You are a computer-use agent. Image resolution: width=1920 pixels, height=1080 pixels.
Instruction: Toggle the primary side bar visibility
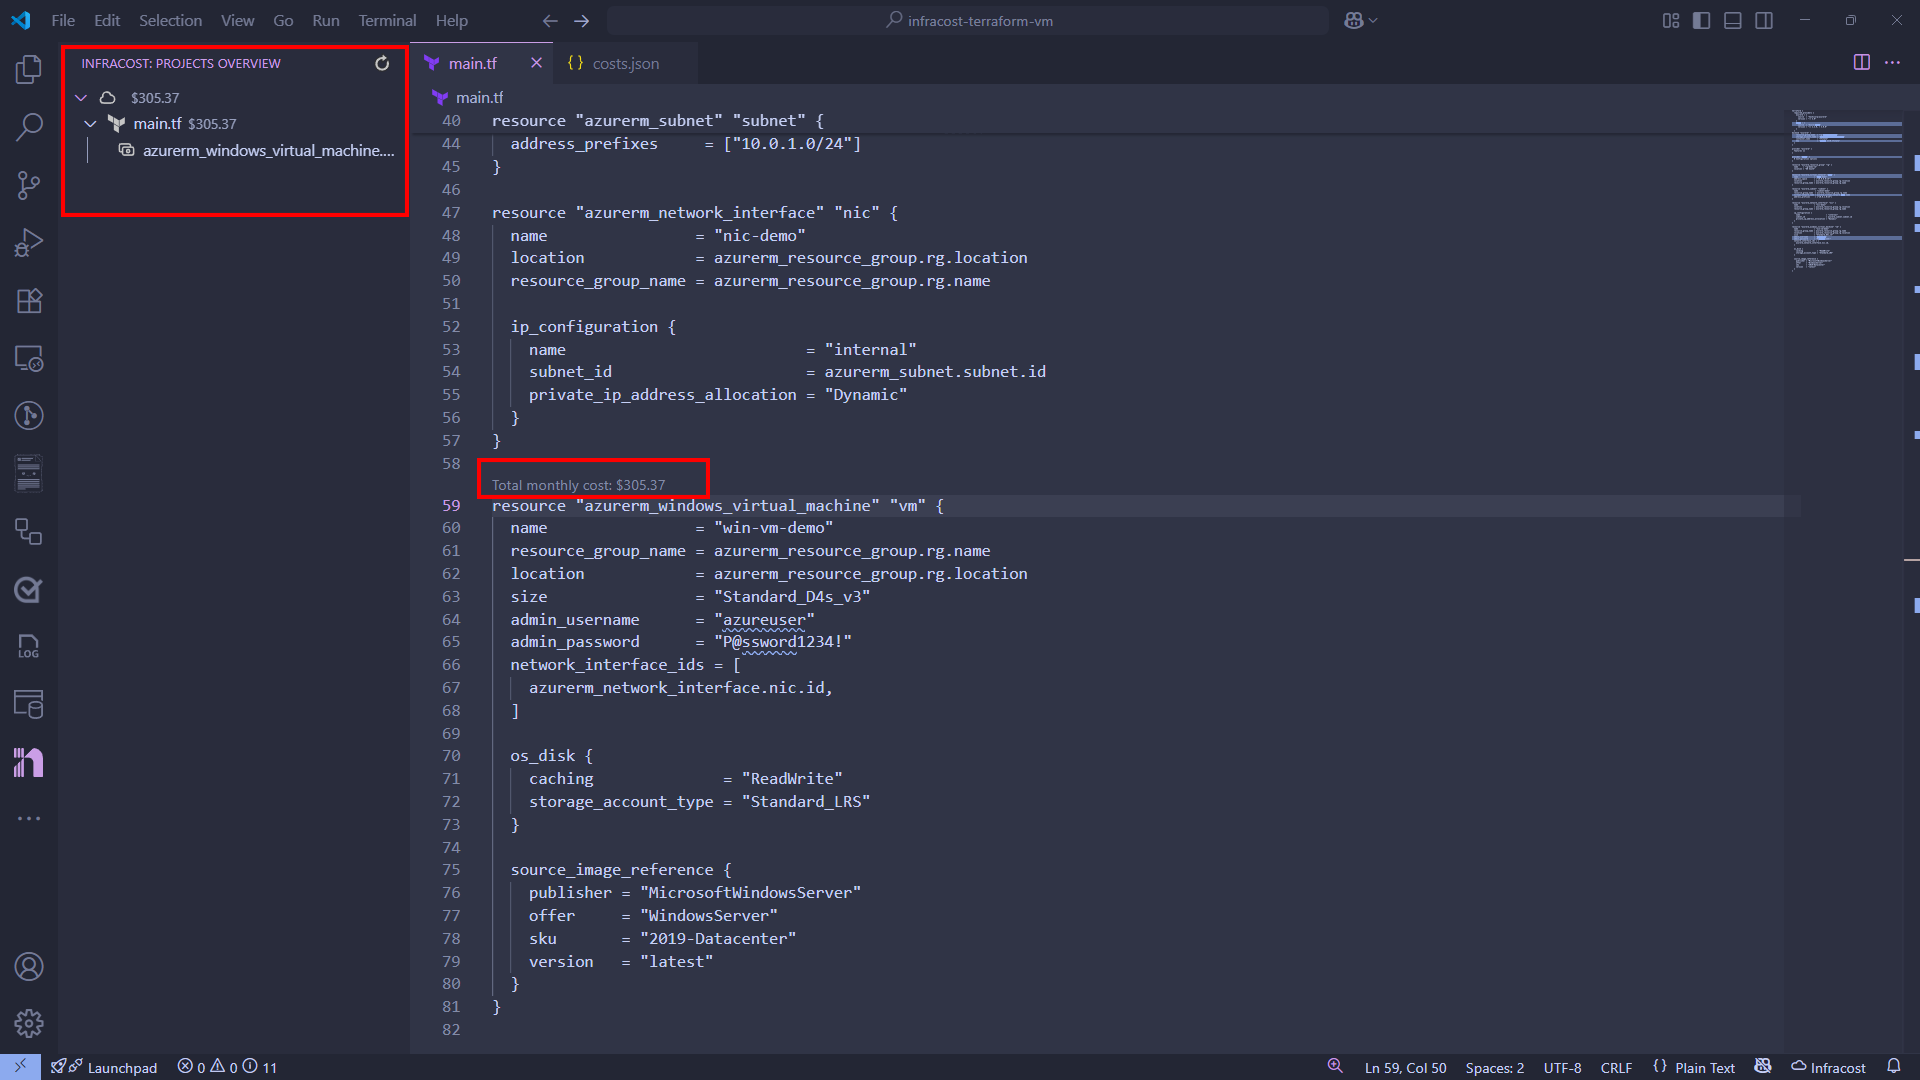(x=1701, y=21)
